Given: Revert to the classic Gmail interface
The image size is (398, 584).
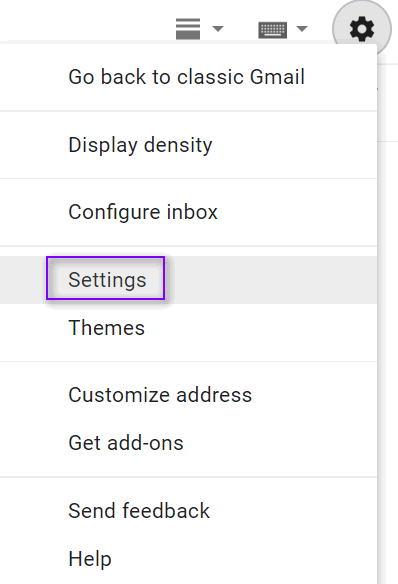Looking at the screenshot, I should [188, 77].
